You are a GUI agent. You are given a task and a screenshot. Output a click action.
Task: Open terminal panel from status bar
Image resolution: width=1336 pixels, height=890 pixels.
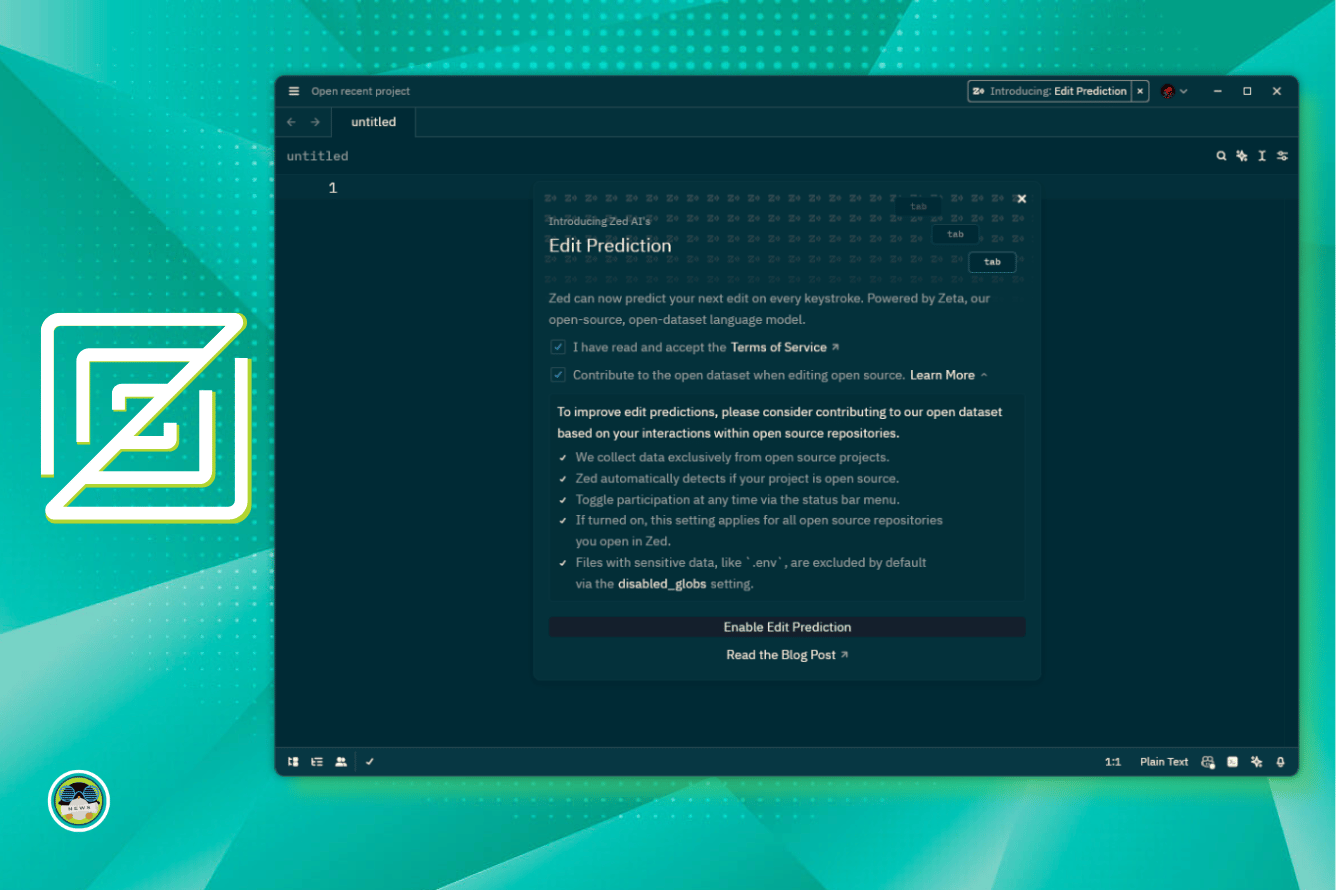coord(1232,762)
